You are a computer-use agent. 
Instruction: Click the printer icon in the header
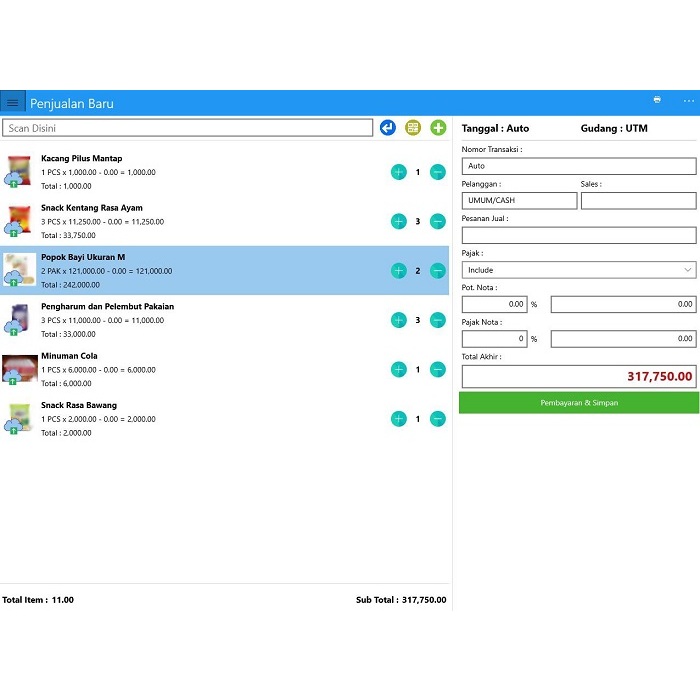coord(657,100)
